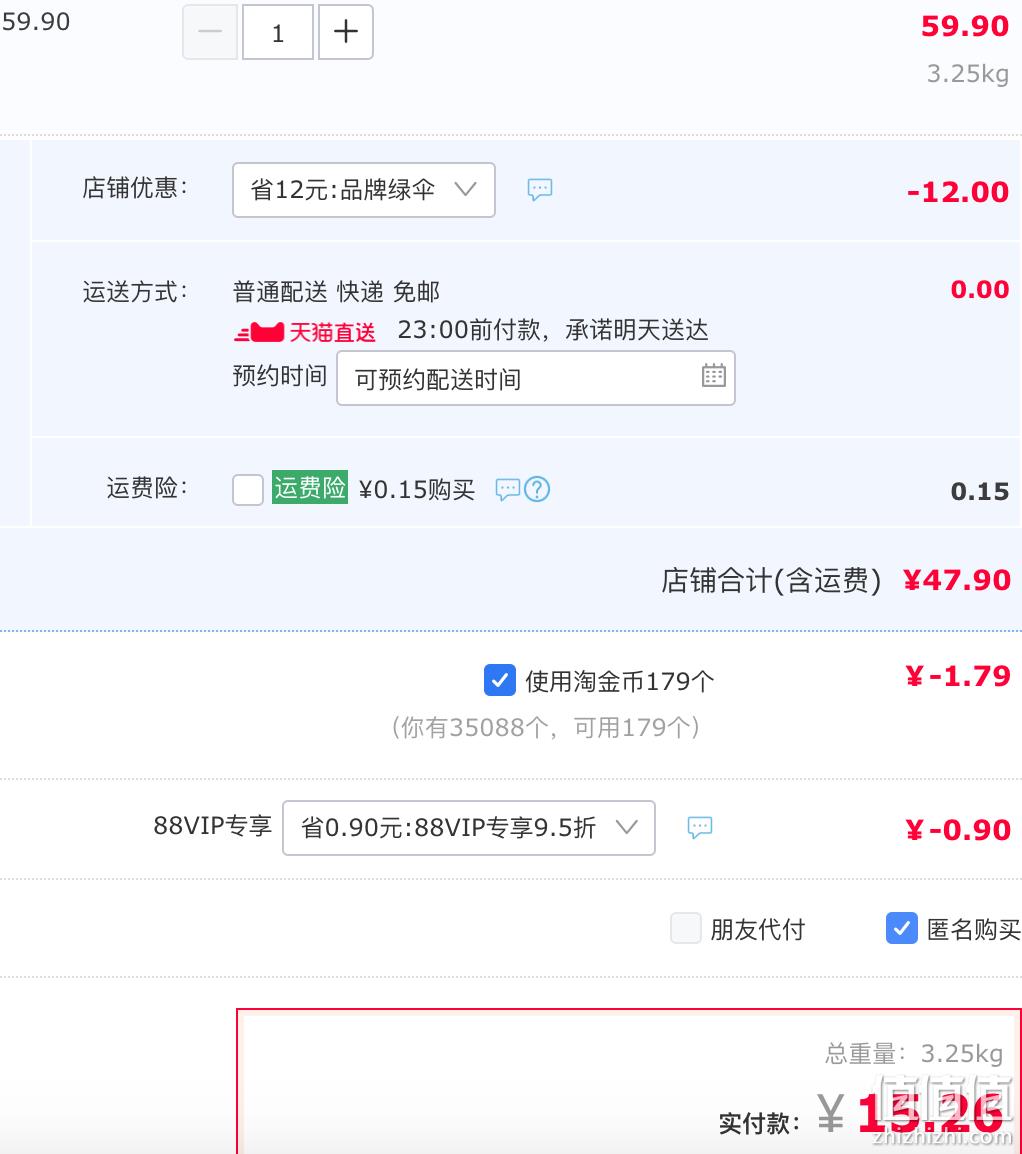Open the 店铺优惠 discount dropdown
The height and width of the screenshot is (1154, 1022).
pyautogui.click(x=363, y=190)
